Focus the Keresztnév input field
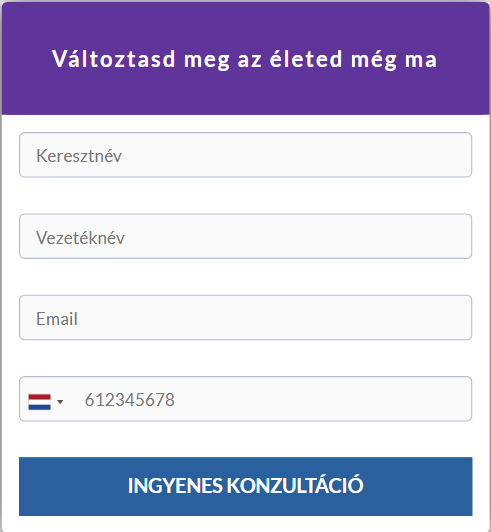The width and height of the screenshot is (491, 532). point(245,155)
